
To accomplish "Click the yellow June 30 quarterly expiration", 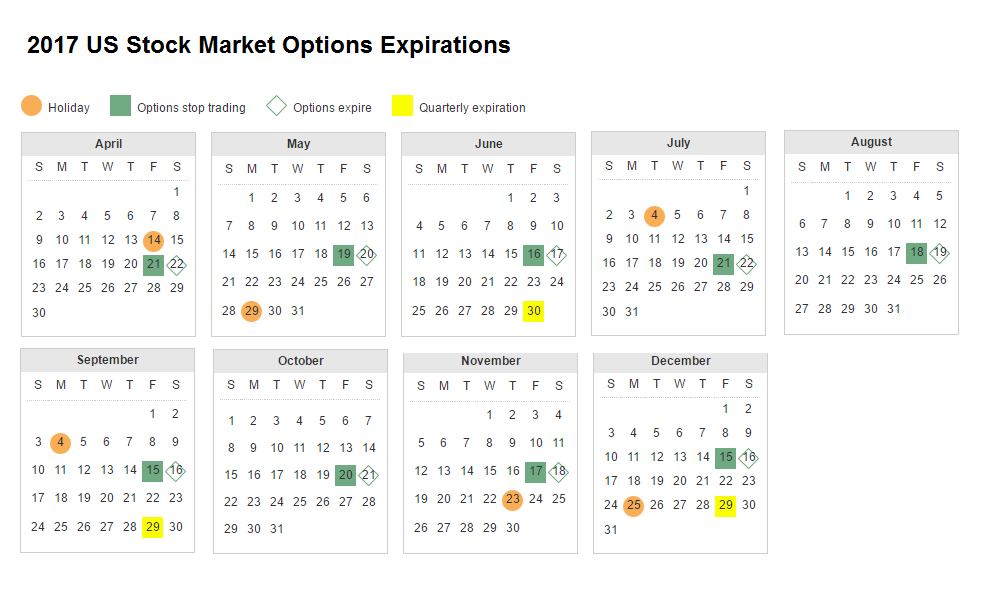I will pyautogui.click(x=534, y=311).
